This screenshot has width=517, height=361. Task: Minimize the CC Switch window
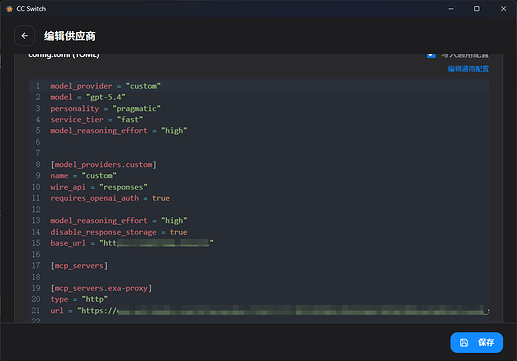coord(451,9)
